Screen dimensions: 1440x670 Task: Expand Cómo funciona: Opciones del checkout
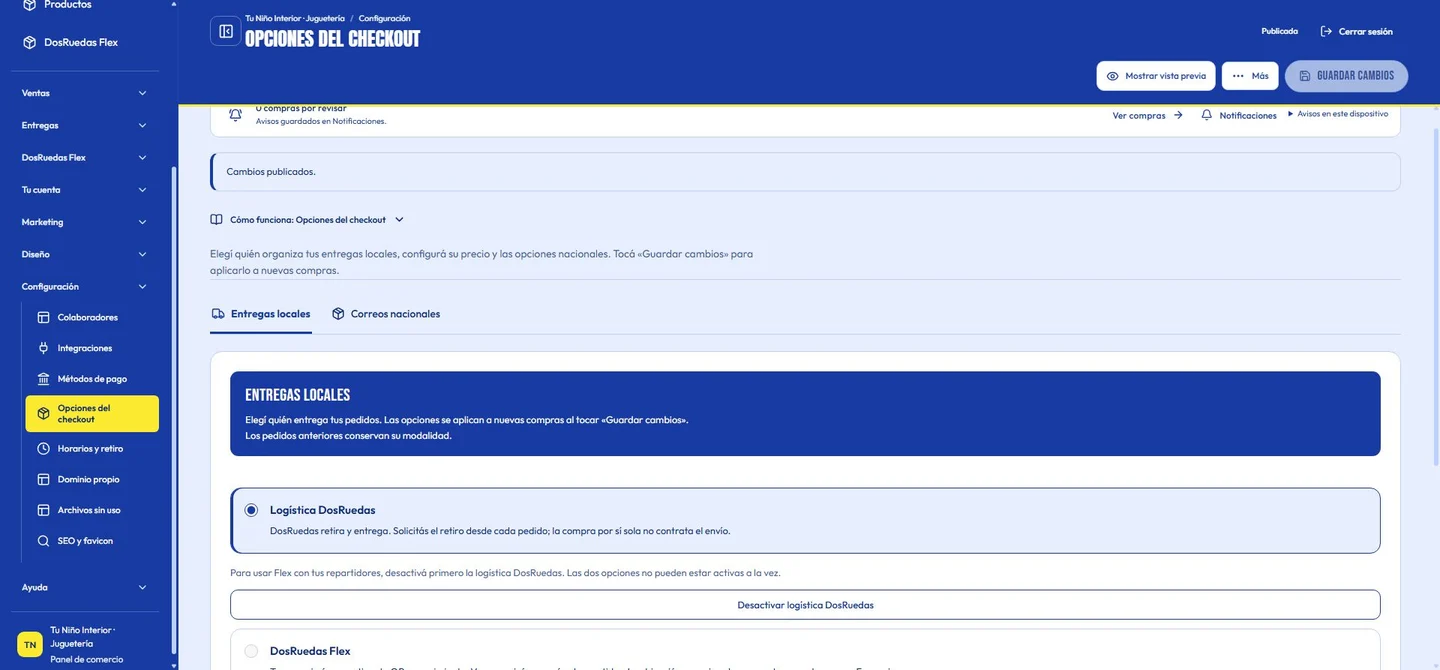point(307,219)
